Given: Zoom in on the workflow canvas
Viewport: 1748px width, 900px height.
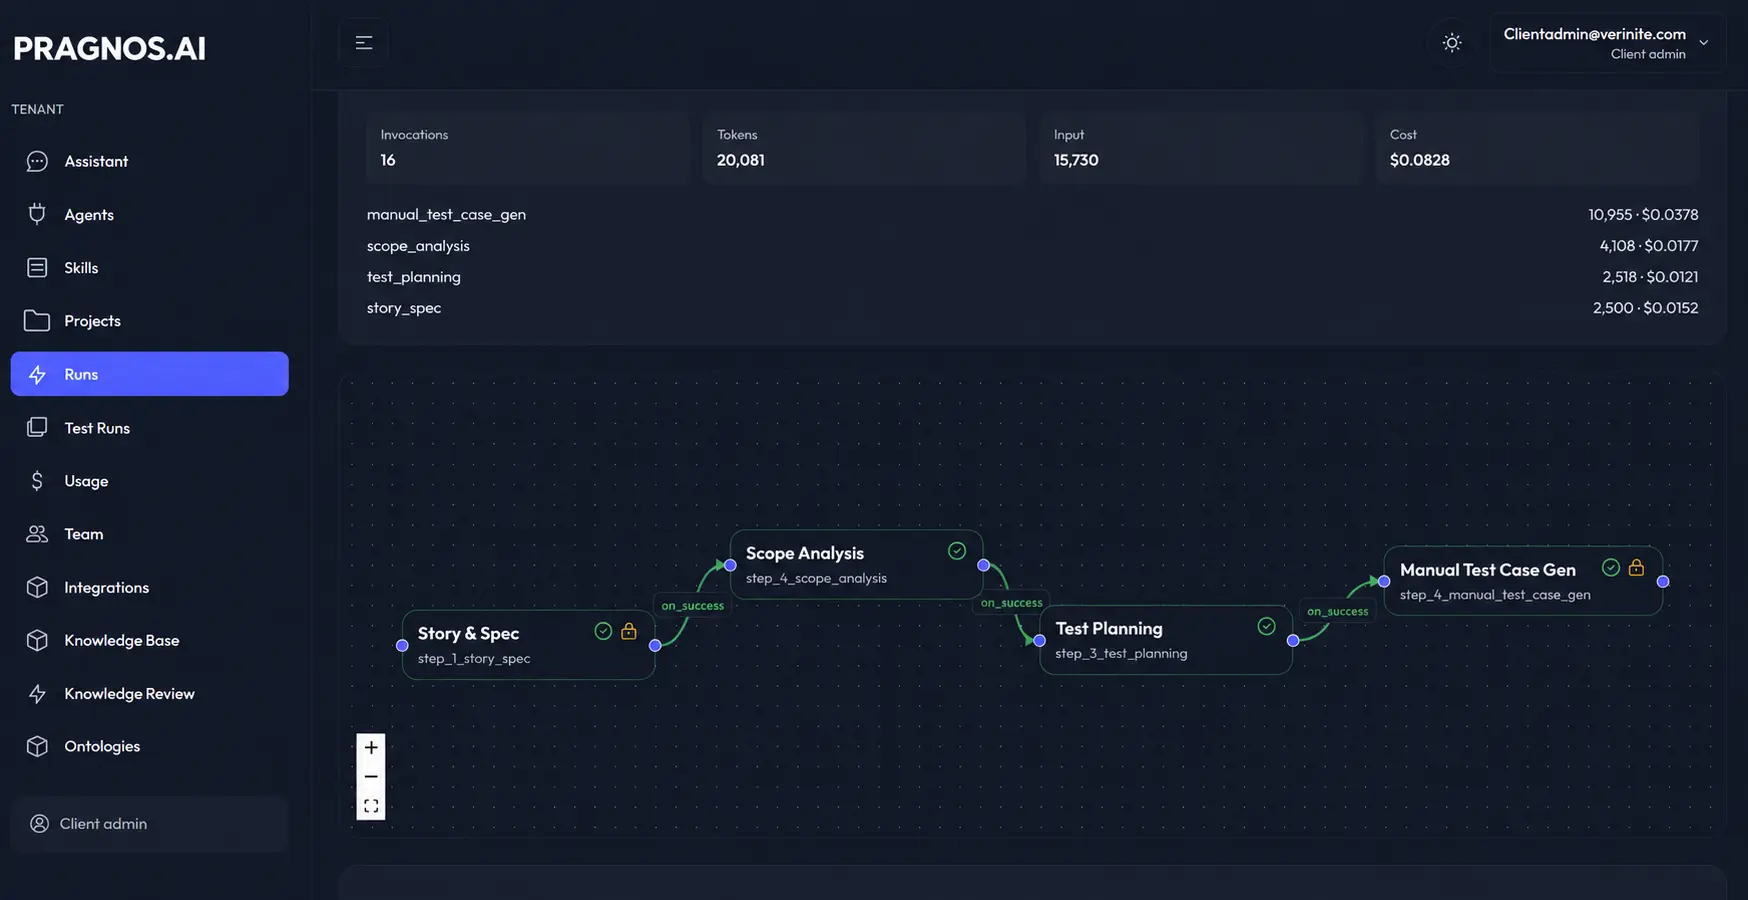Looking at the screenshot, I should point(371,747).
